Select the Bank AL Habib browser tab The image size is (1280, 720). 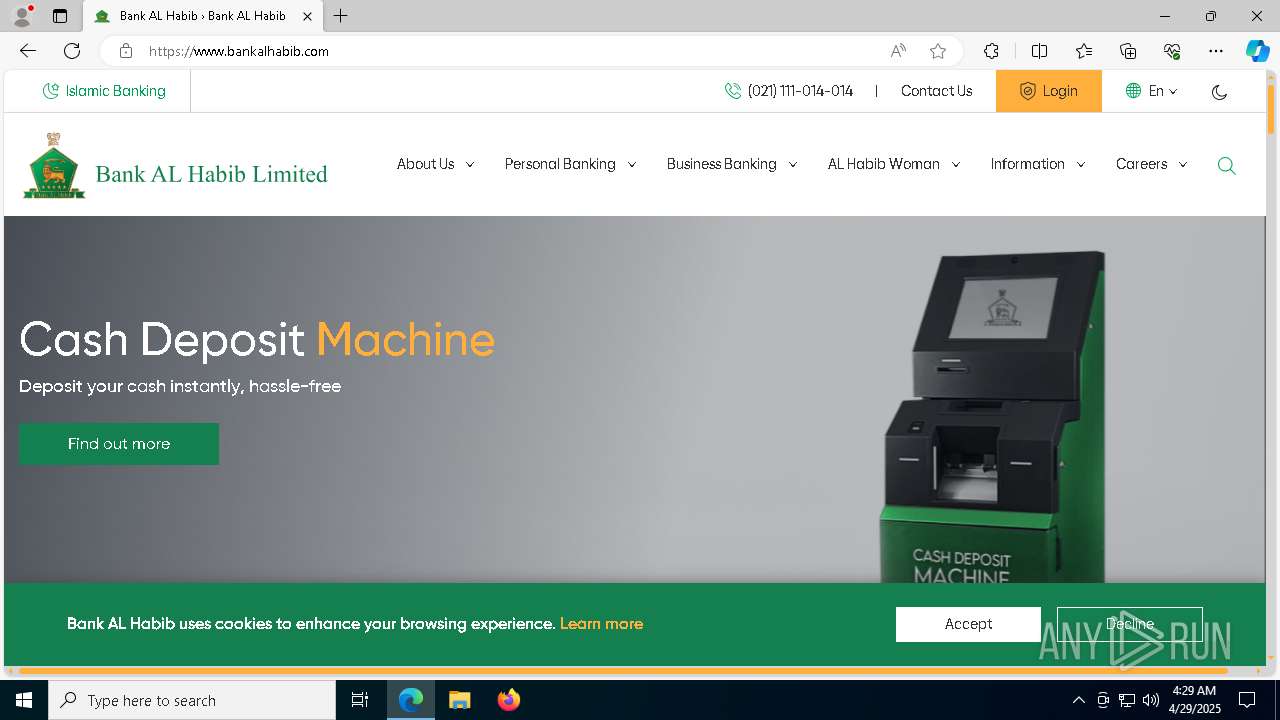204,16
